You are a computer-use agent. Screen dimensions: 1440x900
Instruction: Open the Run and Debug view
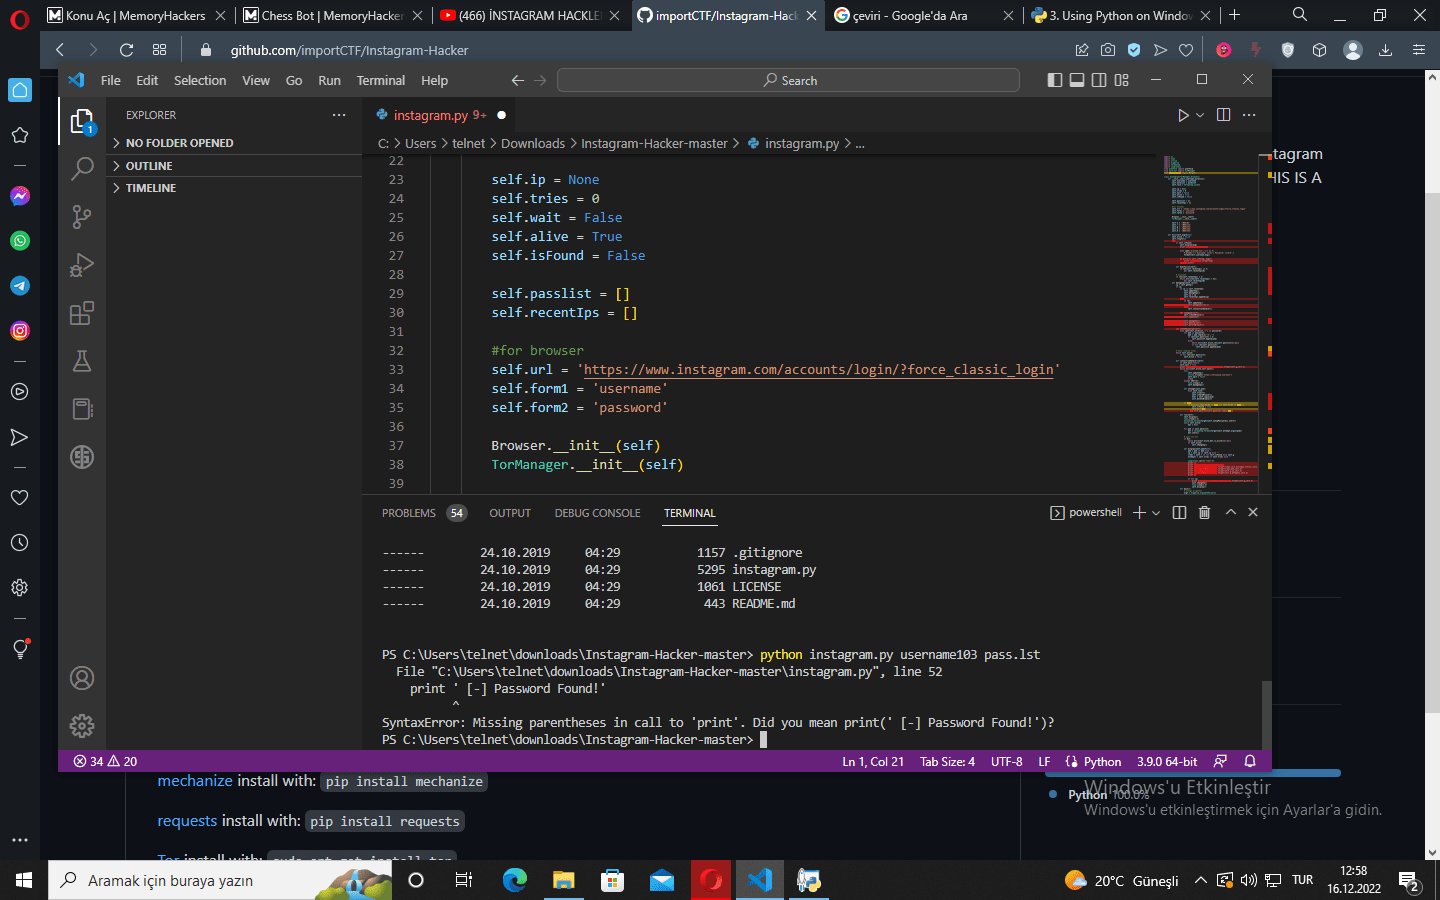tap(82, 265)
